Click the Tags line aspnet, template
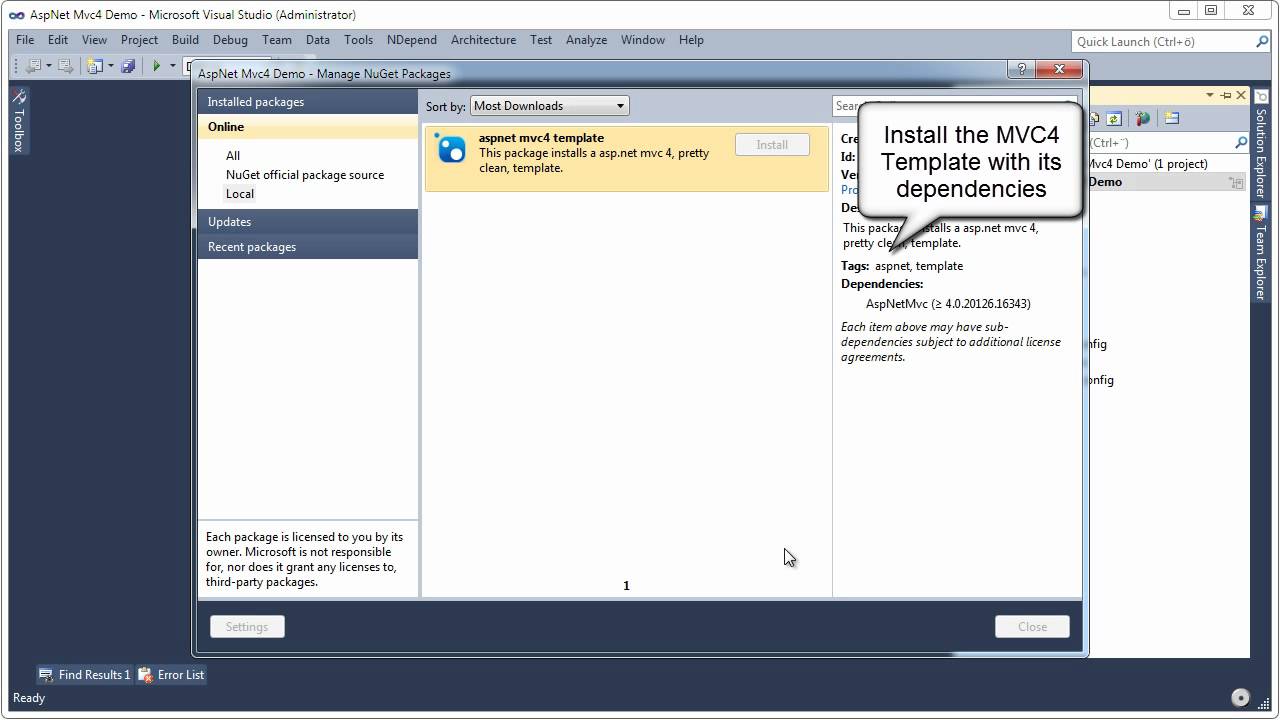Viewport: 1280px width, 720px height. (x=902, y=266)
